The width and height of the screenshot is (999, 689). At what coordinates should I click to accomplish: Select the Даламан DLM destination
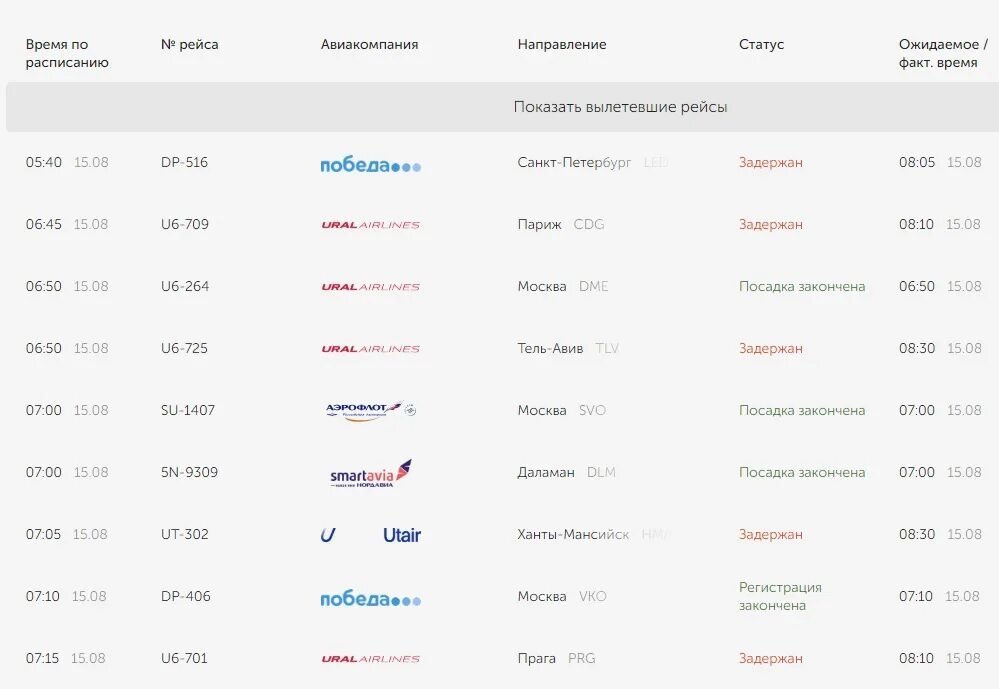click(566, 473)
